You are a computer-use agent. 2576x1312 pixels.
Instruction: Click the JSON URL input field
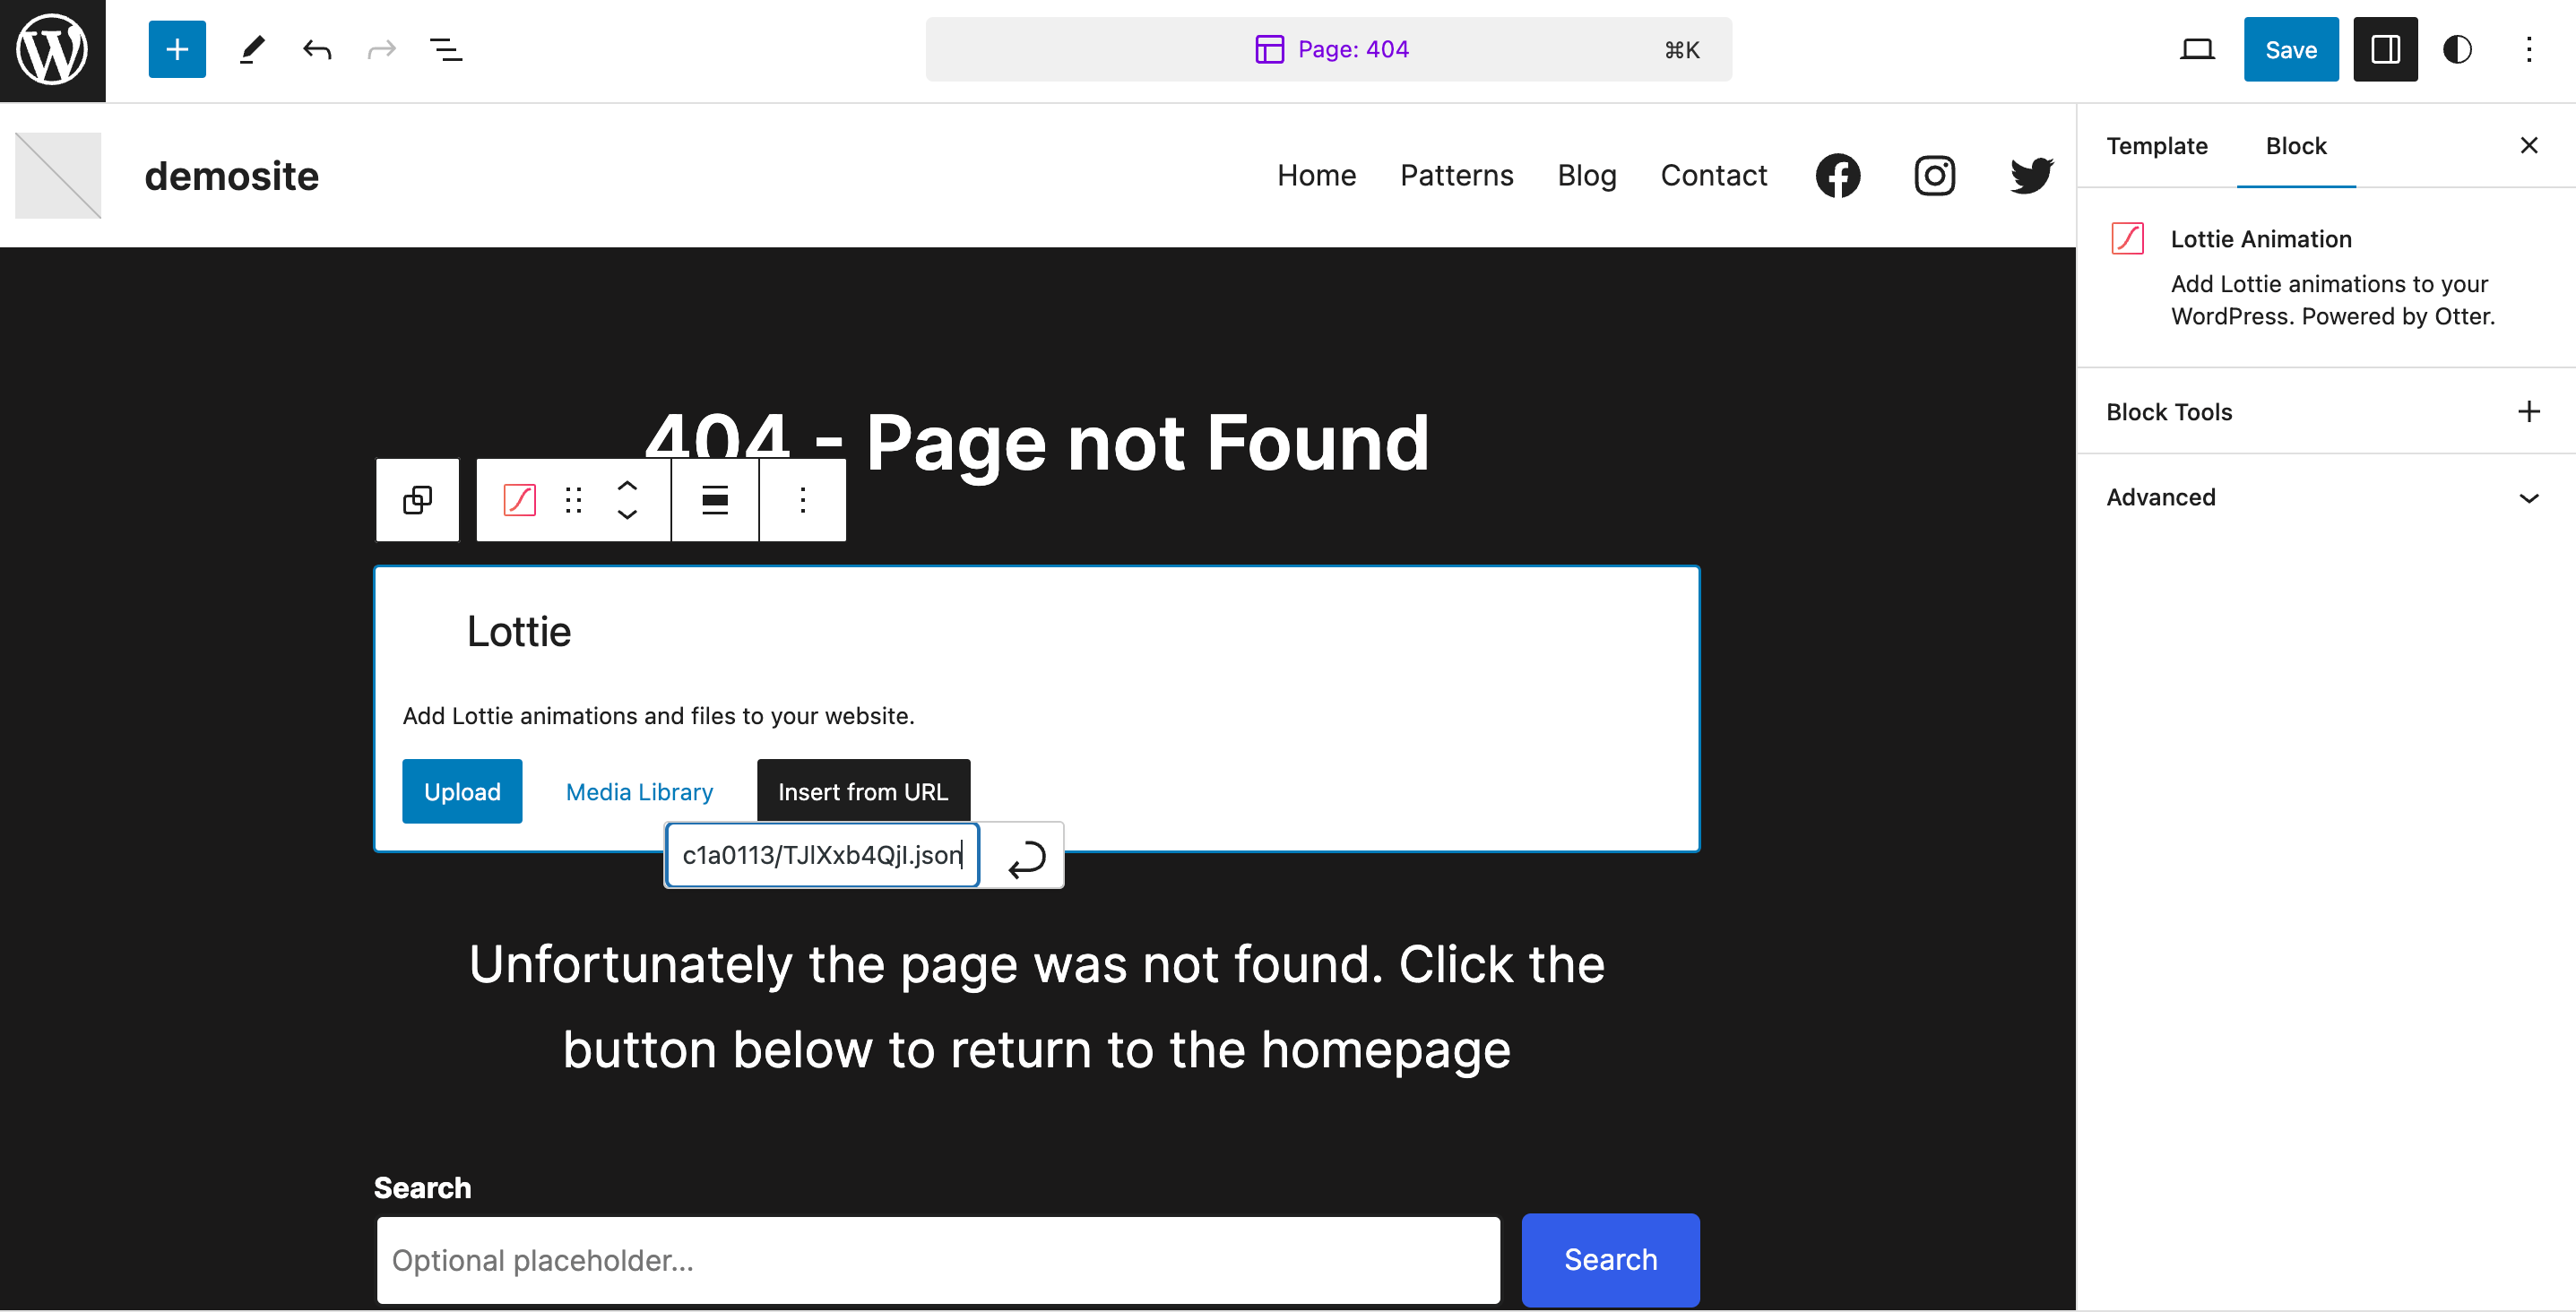point(821,855)
